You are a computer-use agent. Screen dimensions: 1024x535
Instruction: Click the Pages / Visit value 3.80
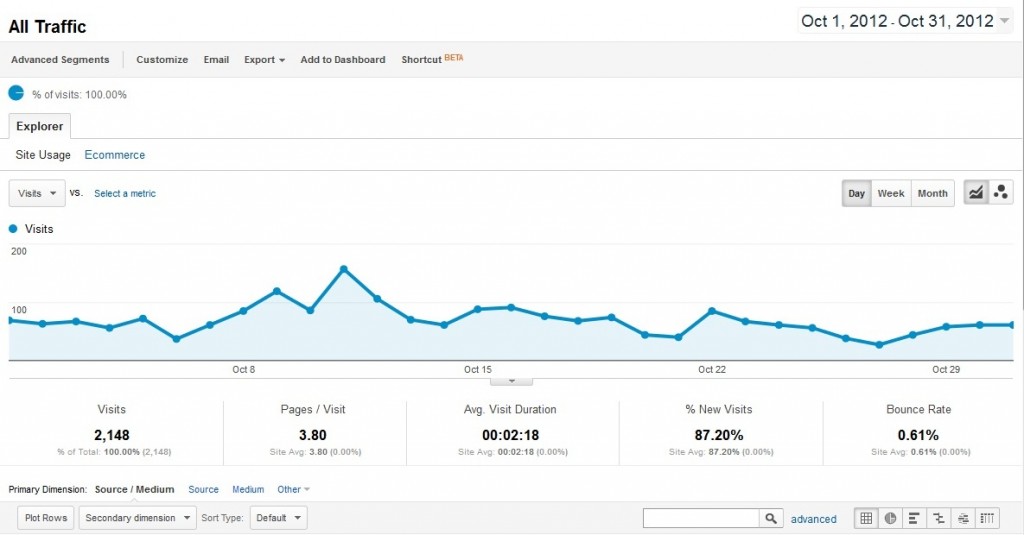coord(313,435)
